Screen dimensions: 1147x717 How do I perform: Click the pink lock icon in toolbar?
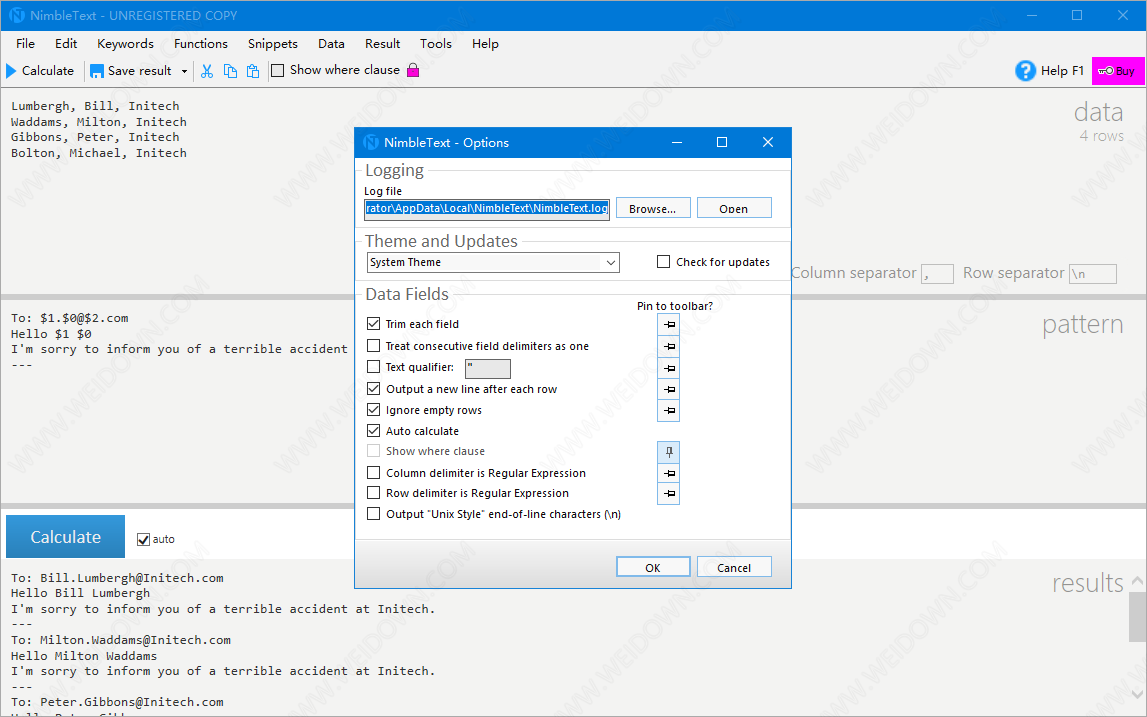(x=413, y=70)
